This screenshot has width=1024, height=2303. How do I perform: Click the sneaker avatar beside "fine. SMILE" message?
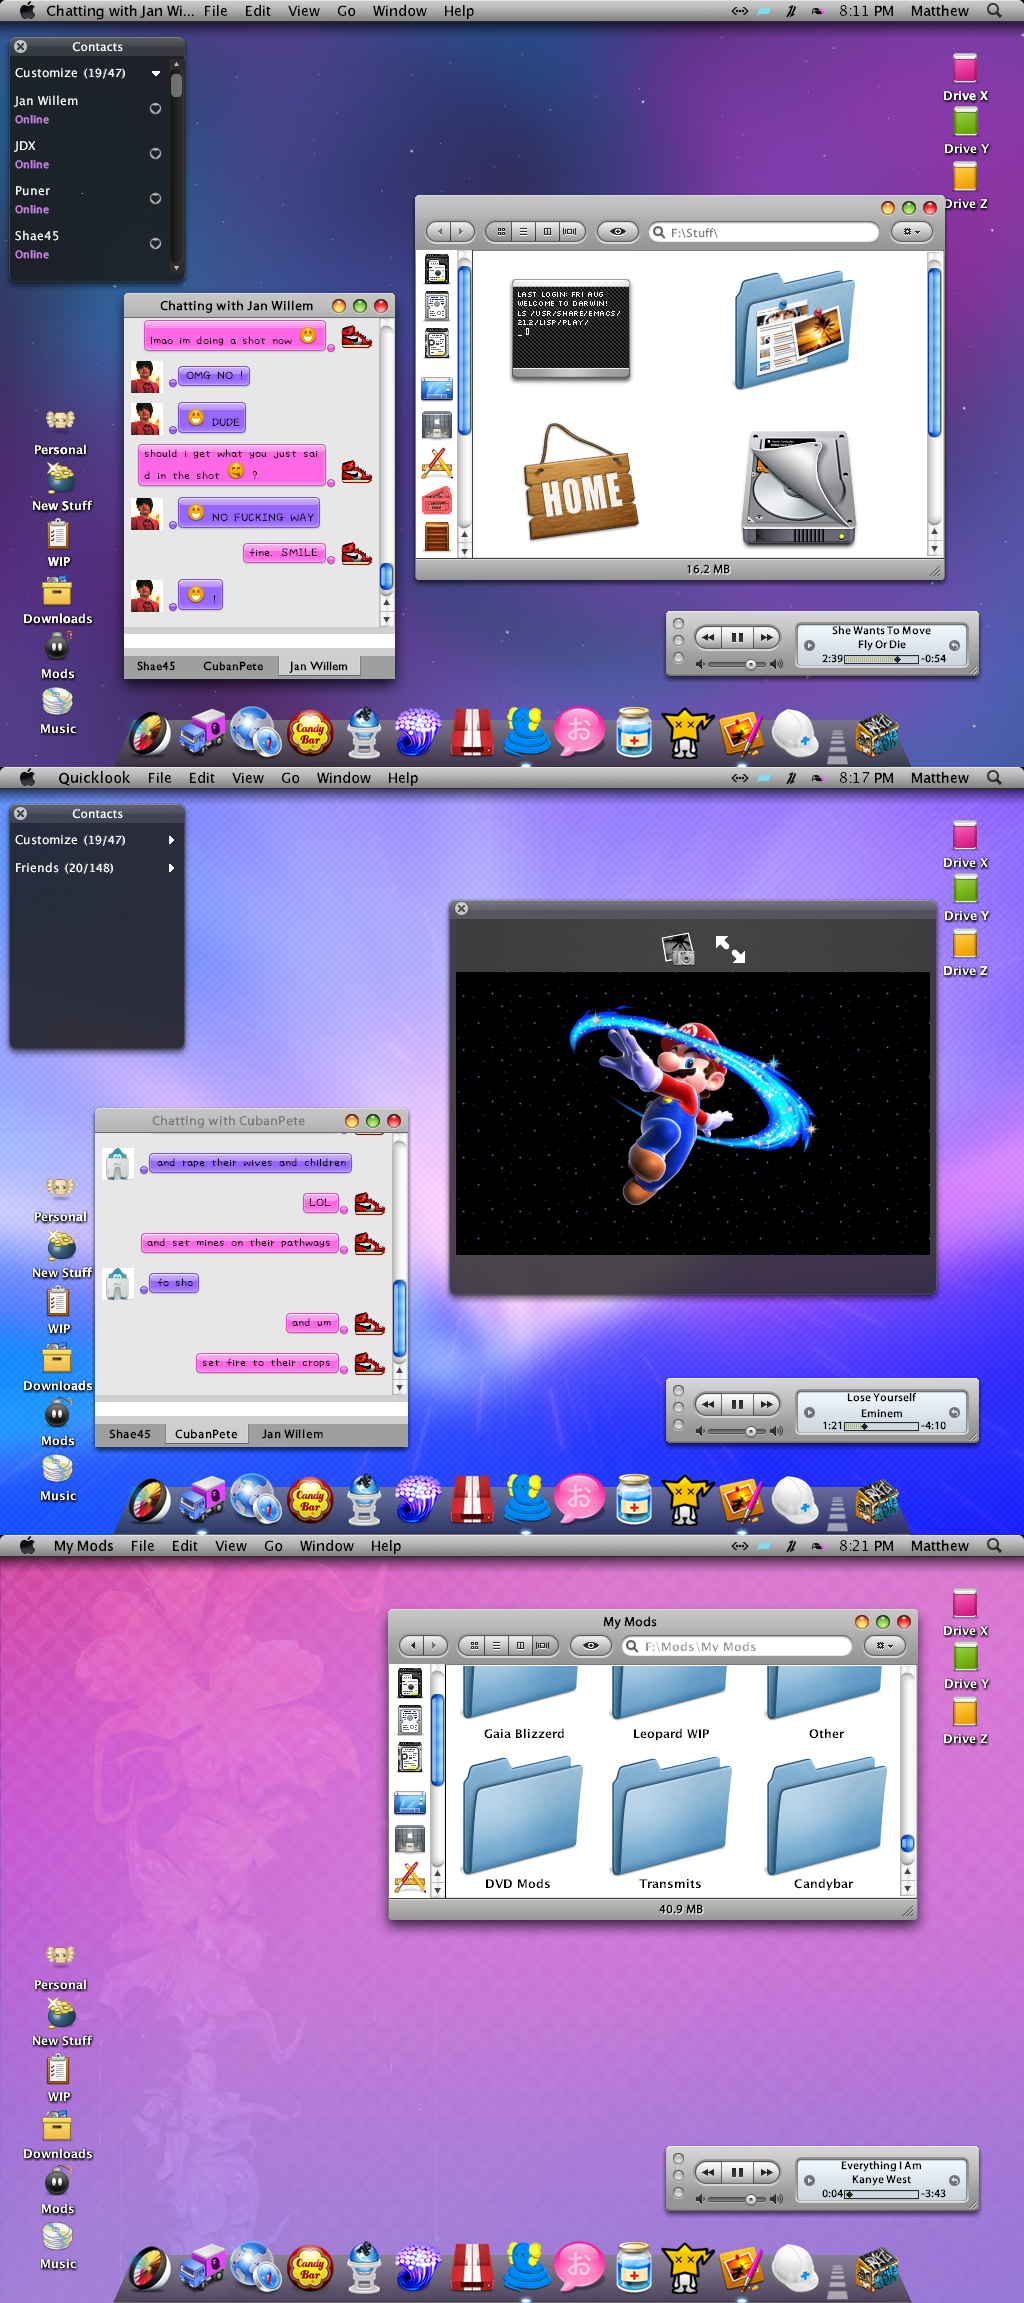pyautogui.click(x=356, y=553)
